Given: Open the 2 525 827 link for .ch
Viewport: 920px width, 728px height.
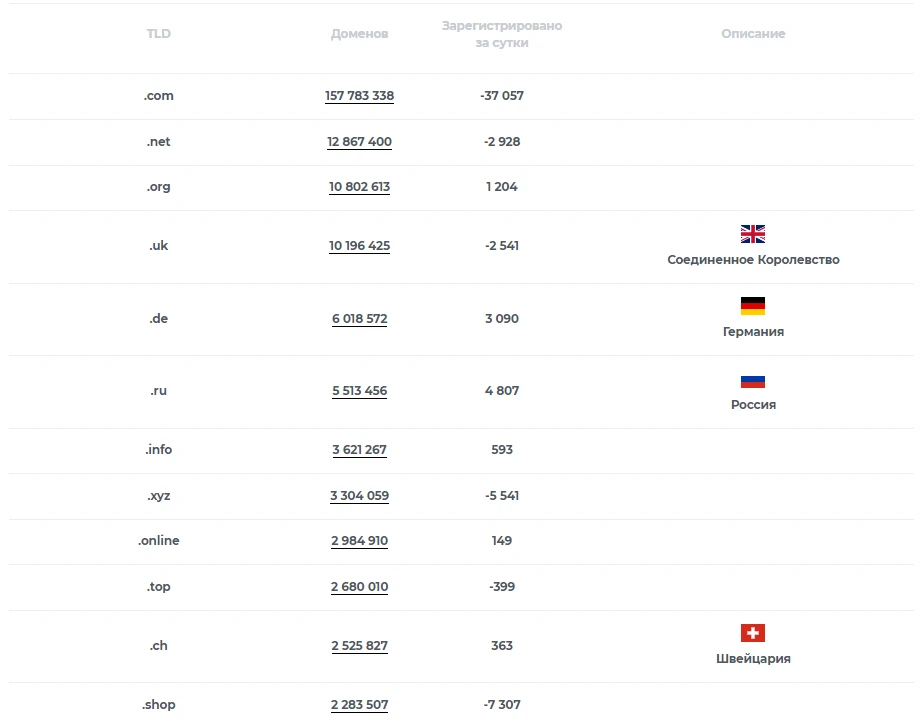Looking at the screenshot, I should coord(360,646).
